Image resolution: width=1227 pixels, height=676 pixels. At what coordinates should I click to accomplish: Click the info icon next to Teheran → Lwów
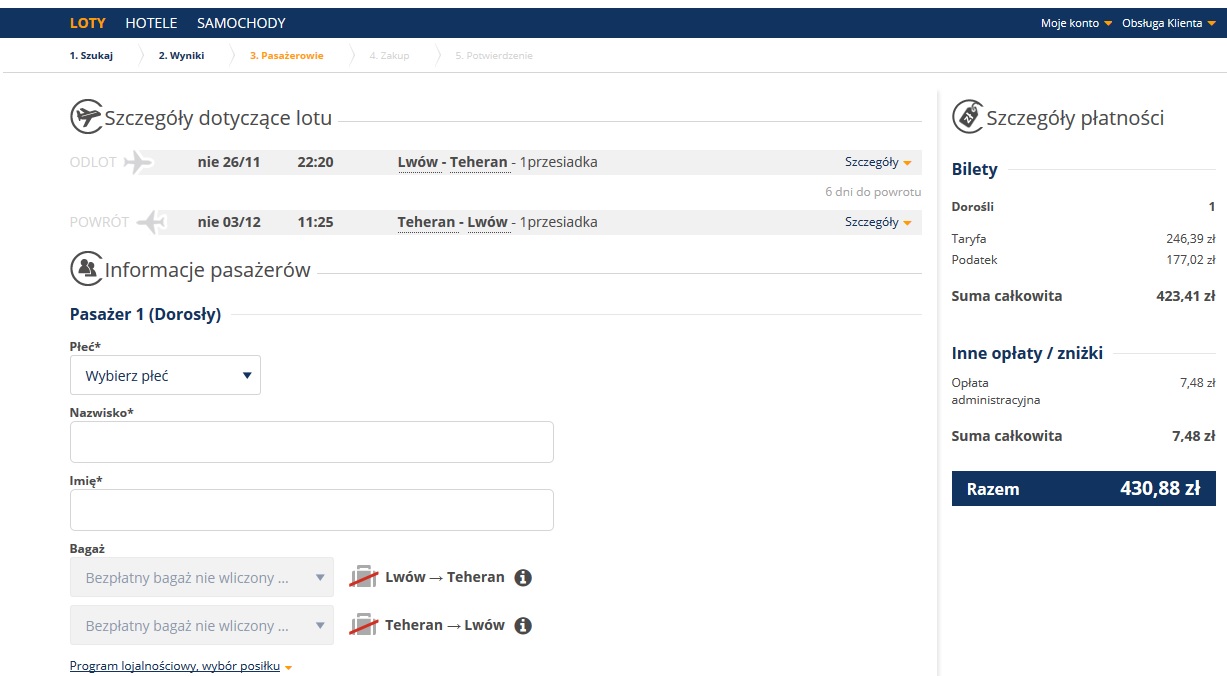click(x=523, y=626)
